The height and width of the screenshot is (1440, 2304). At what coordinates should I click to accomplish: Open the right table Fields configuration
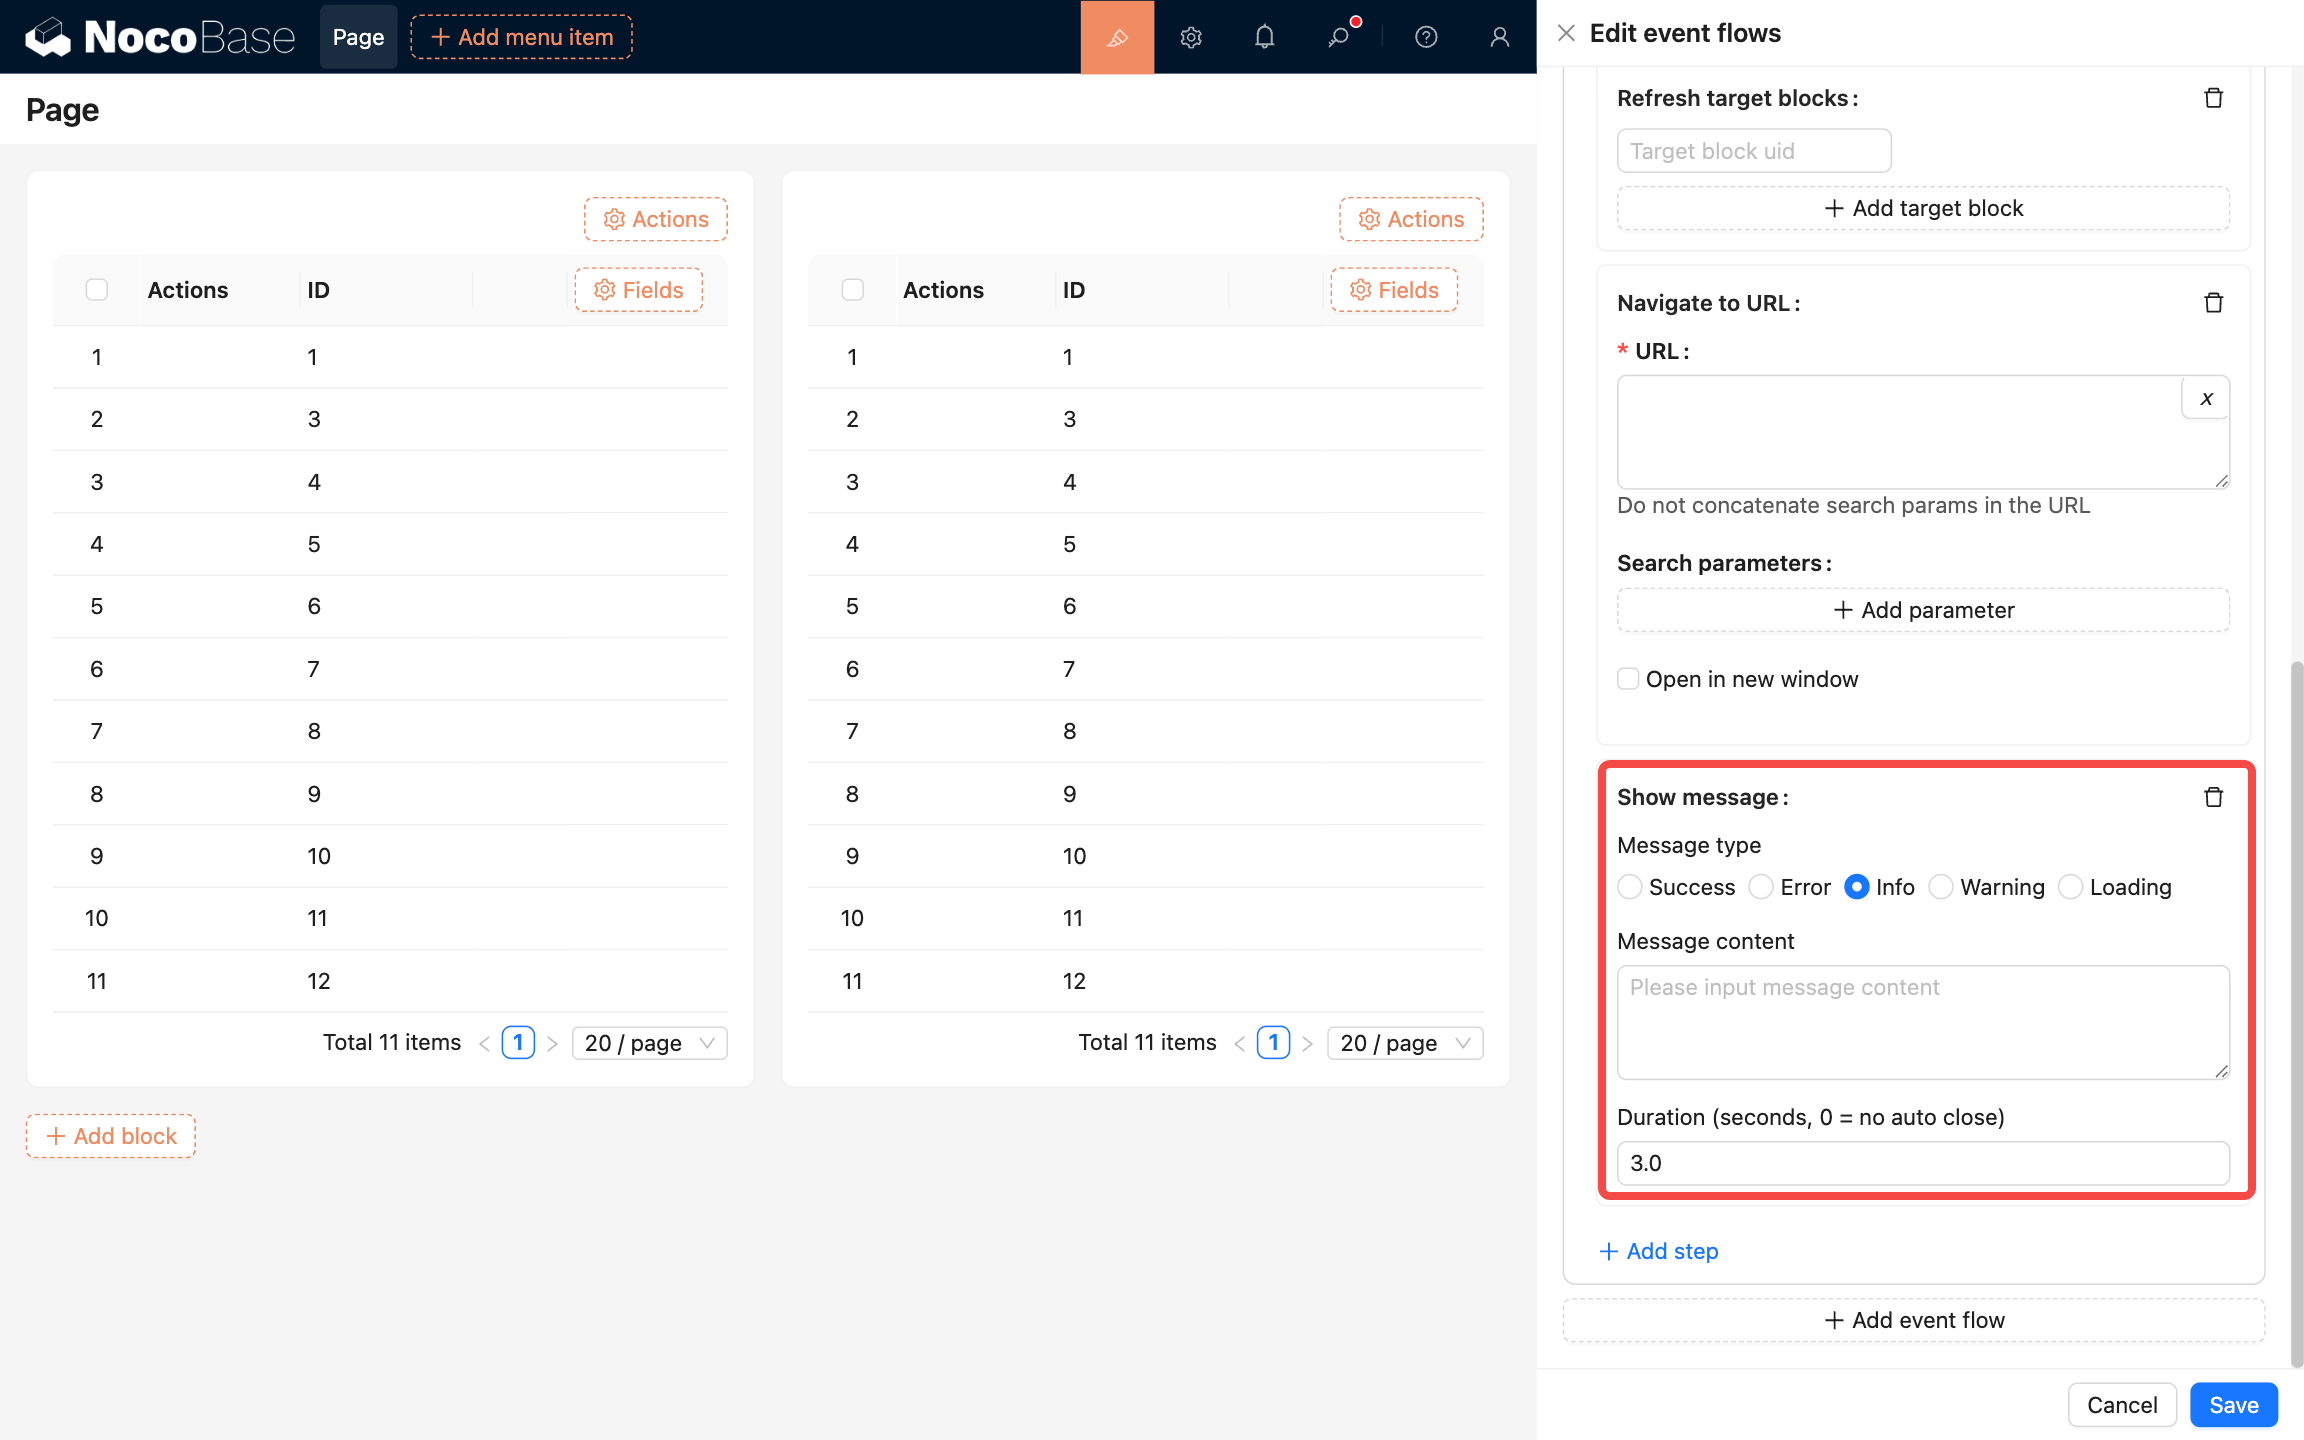(x=1394, y=290)
